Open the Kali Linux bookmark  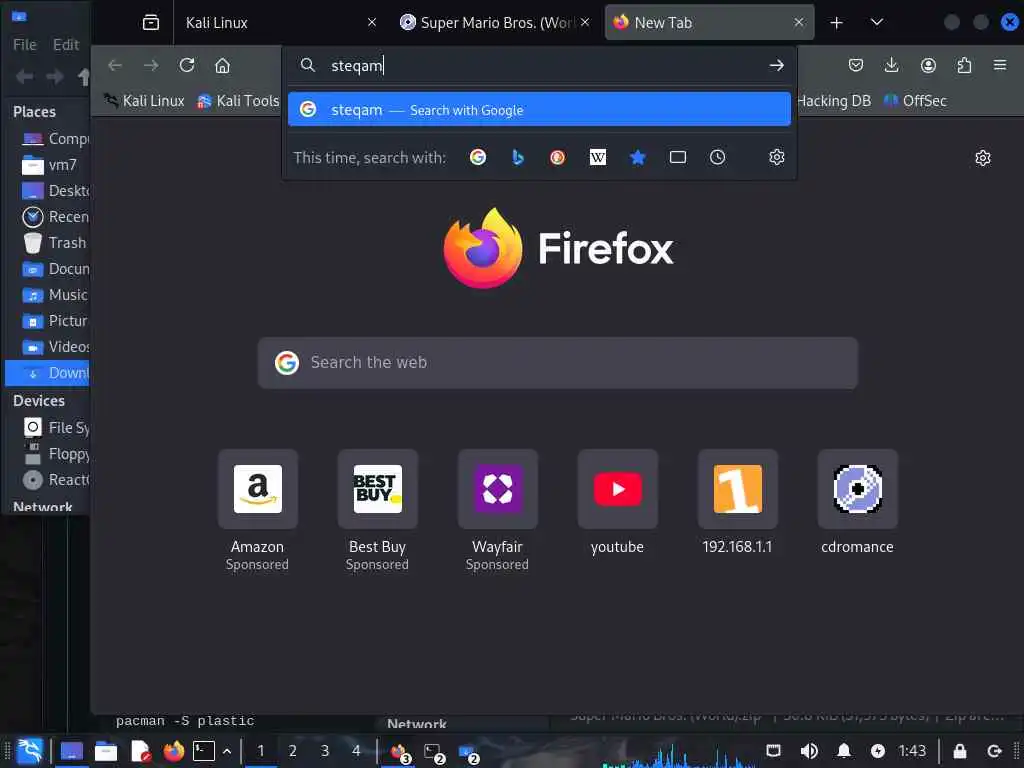(x=145, y=101)
